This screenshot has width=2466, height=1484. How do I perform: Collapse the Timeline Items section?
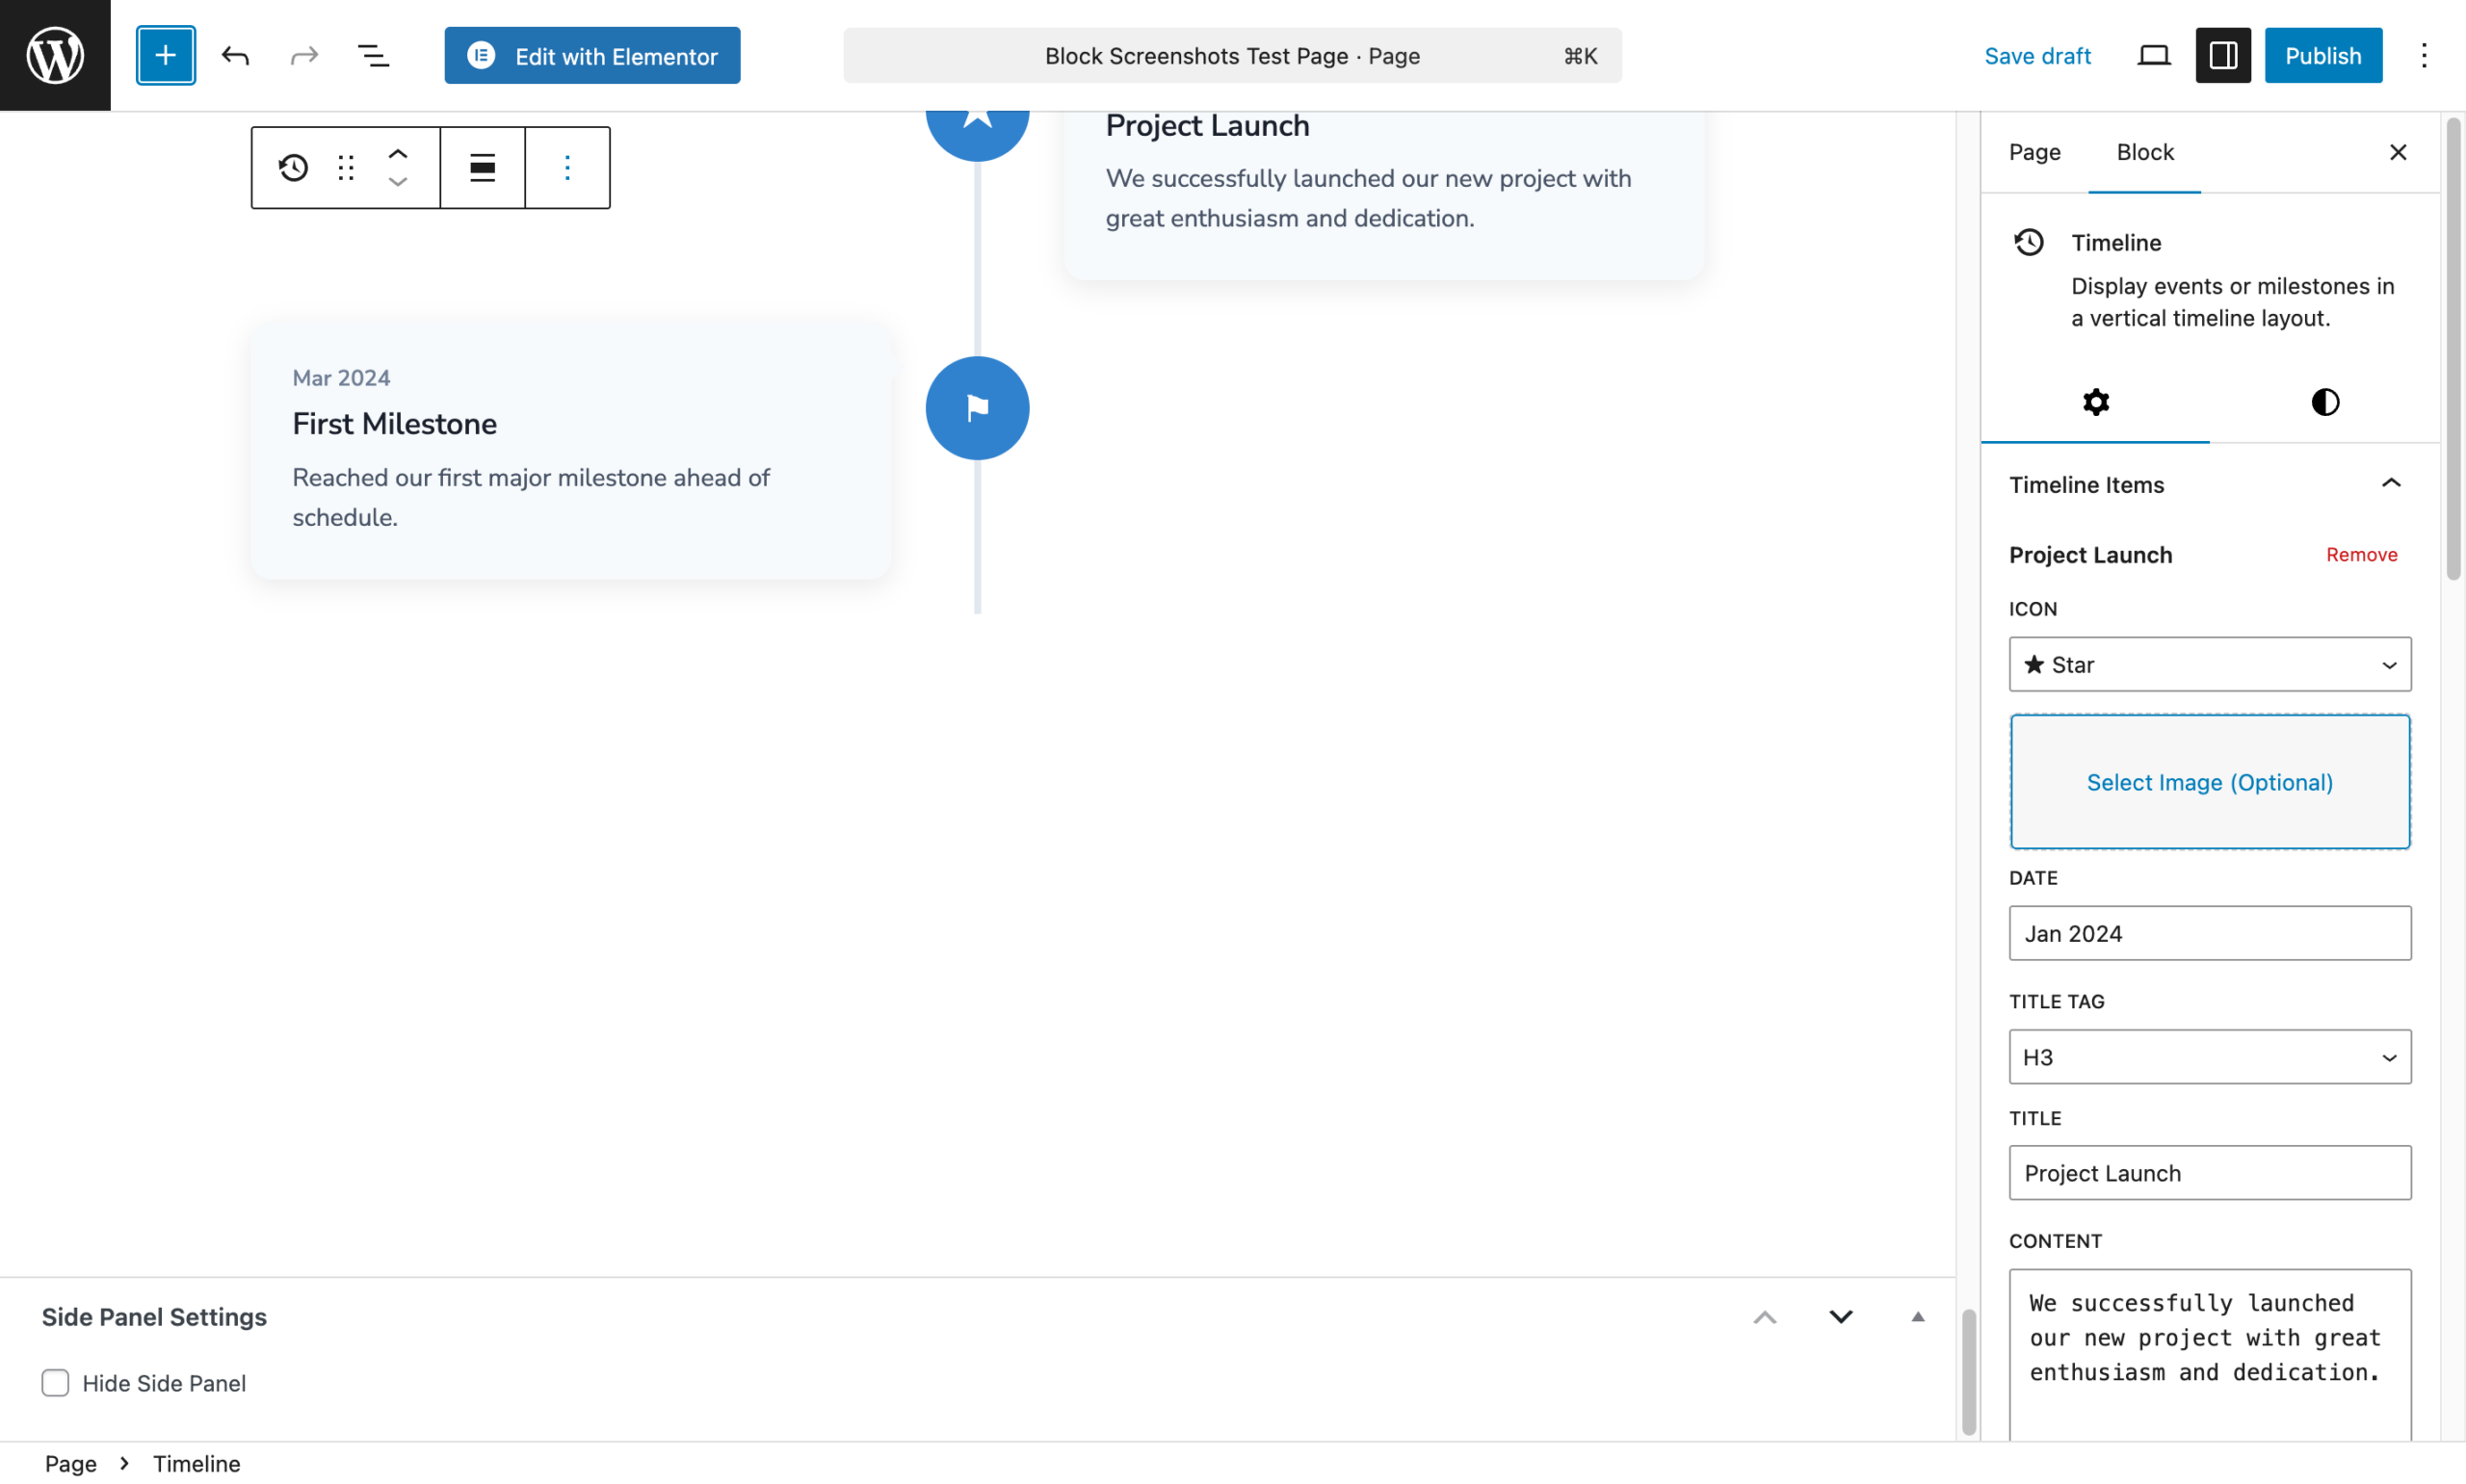pyautogui.click(x=2391, y=484)
